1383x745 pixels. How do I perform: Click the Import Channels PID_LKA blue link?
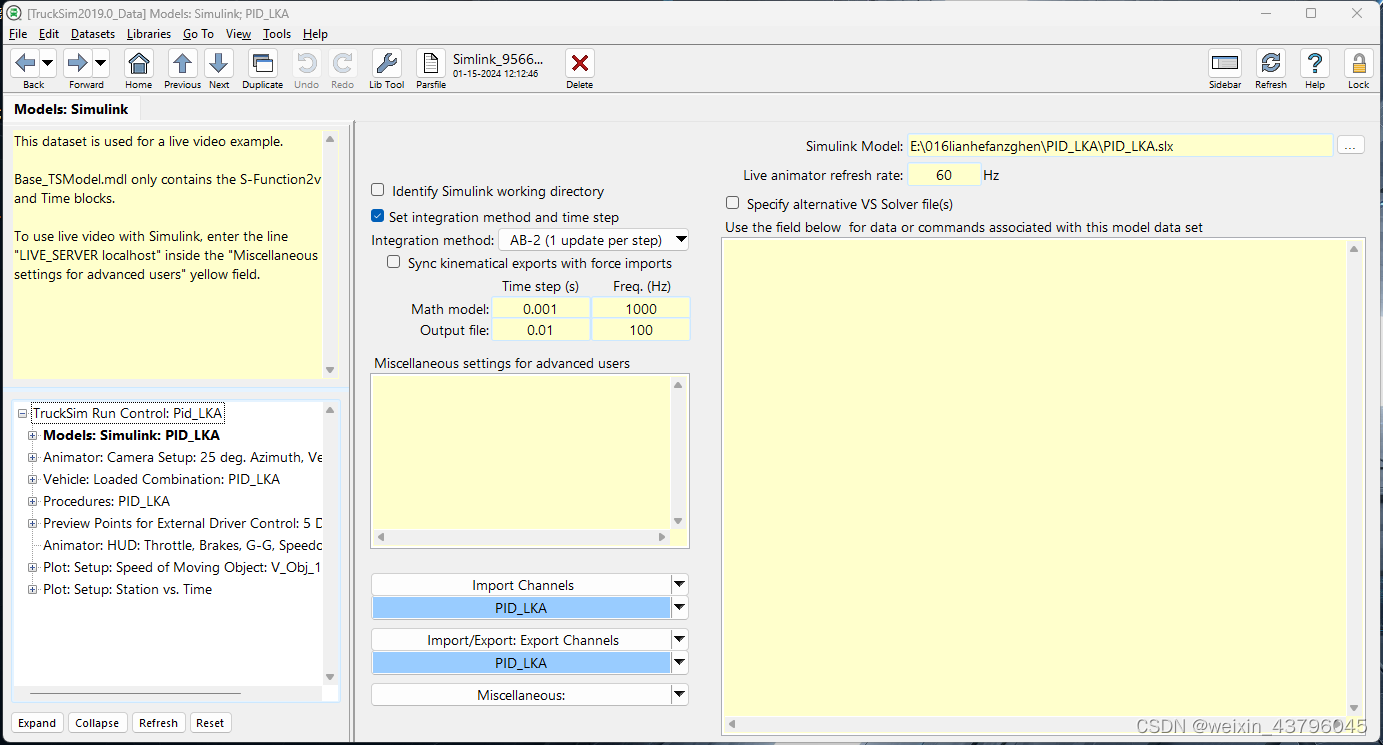[x=521, y=608]
